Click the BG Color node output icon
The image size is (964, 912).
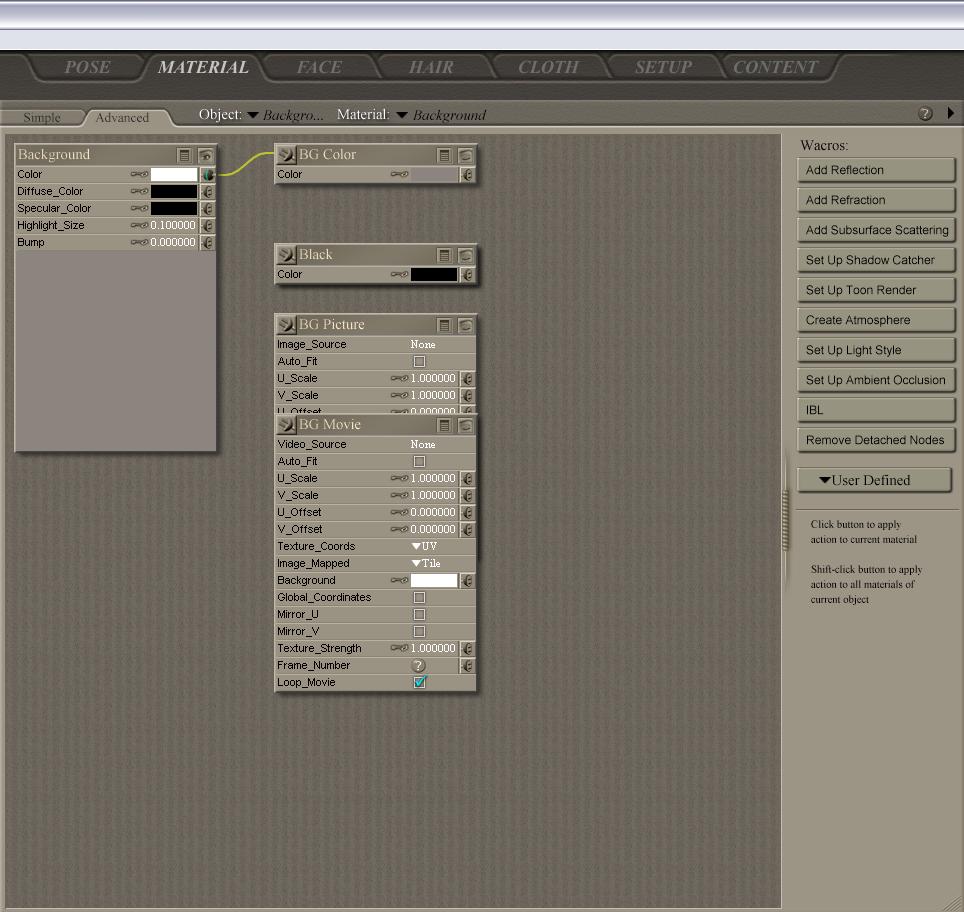pyautogui.click(x=286, y=155)
